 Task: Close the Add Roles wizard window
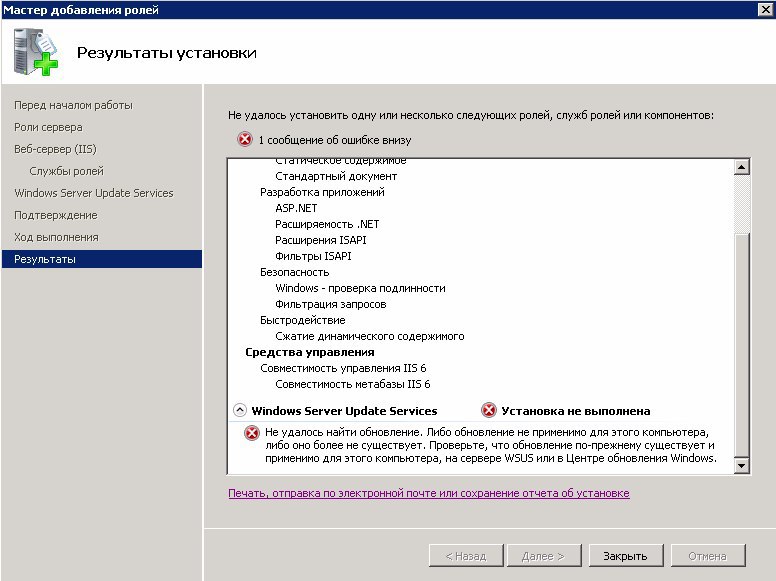[765, 9]
